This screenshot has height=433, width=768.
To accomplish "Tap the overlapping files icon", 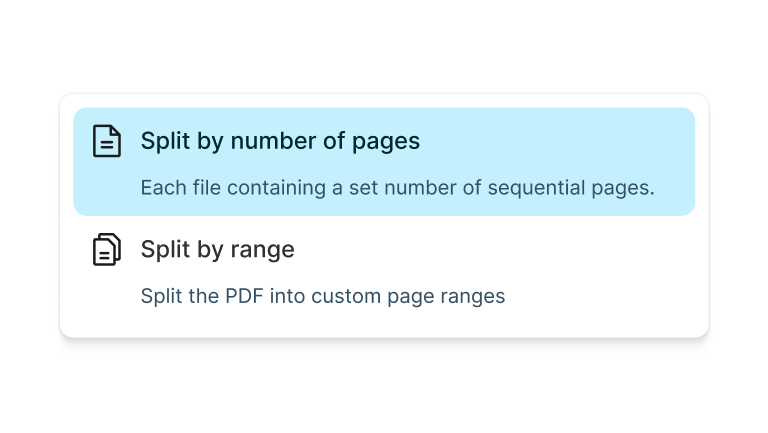I will coord(106,249).
